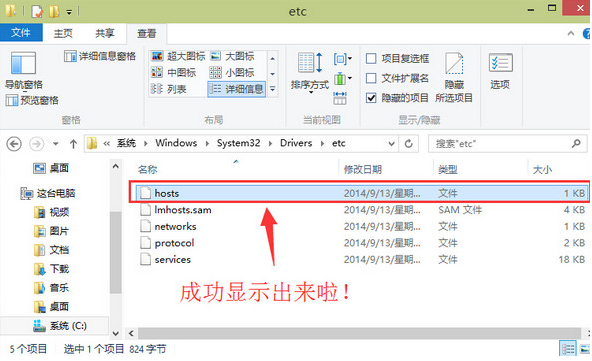Click the horizontal scrollbar left arrow
The width and height of the screenshot is (592, 361).
coord(131,333)
